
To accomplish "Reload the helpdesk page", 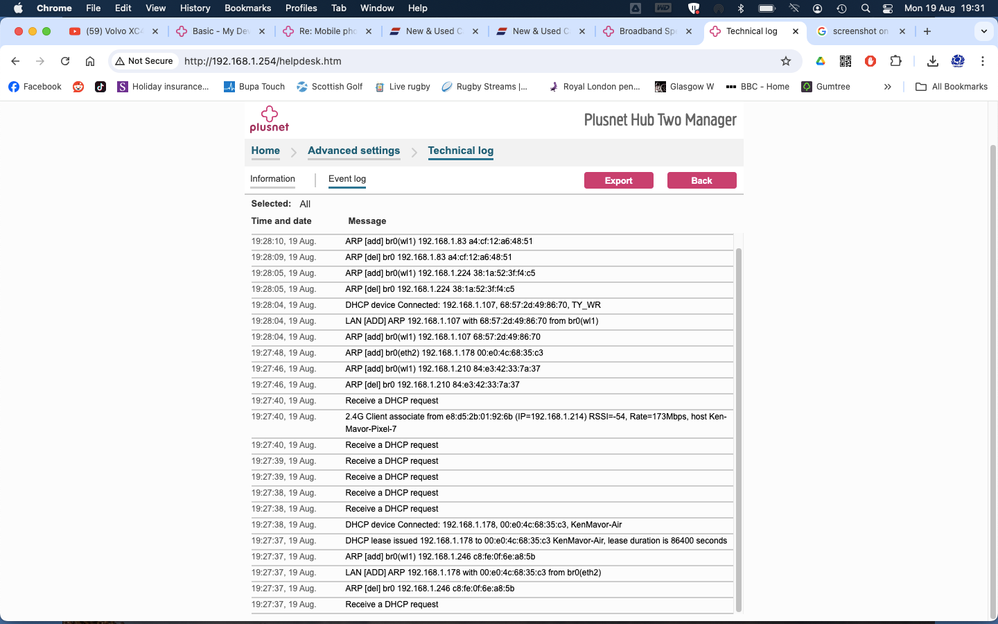I will tap(65, 61).
